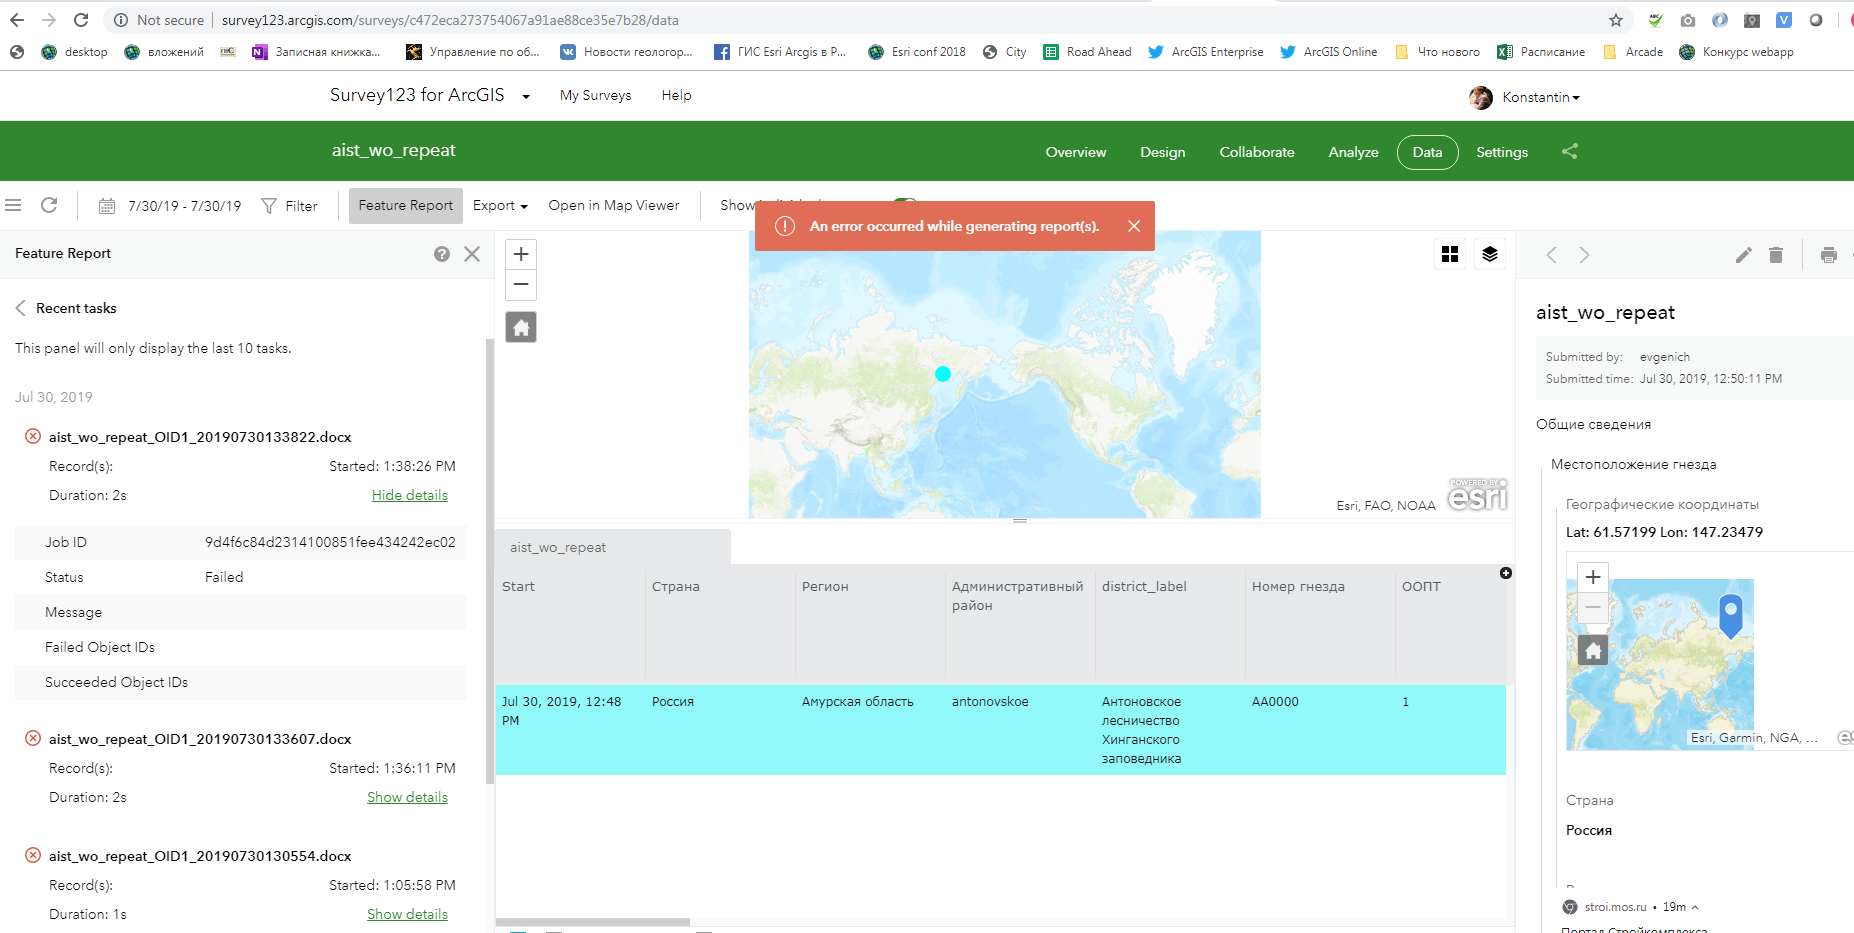Click the Номер гнезда column header
Viewport: 1854px width, 933px height.
pos(1320,625)
